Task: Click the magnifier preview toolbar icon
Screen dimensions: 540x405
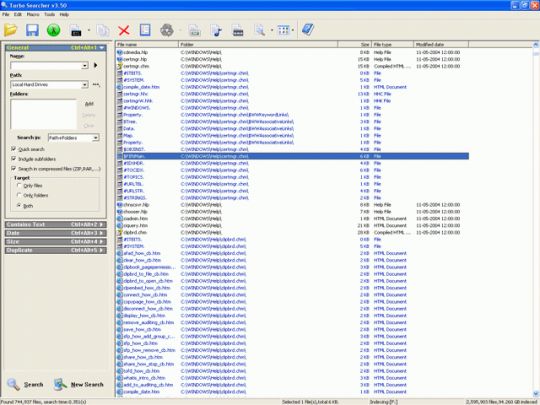Action: coord(260,31)
